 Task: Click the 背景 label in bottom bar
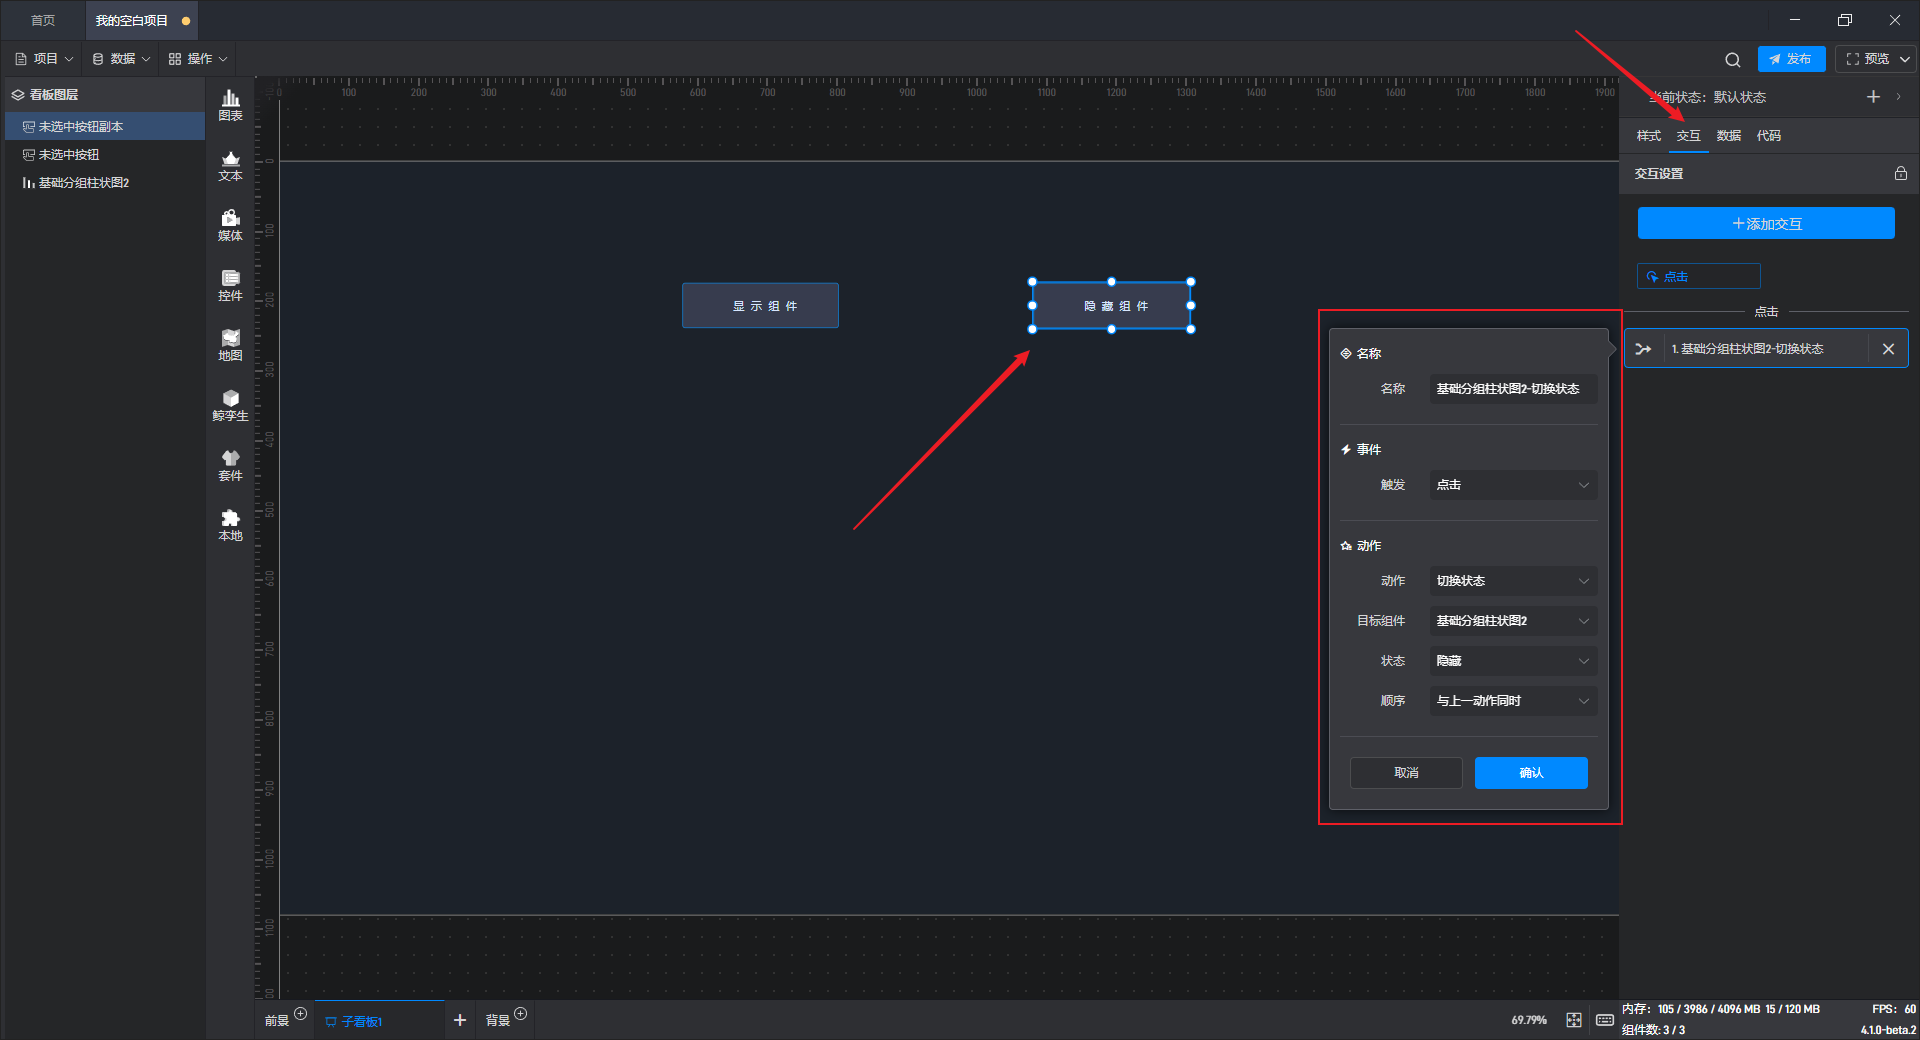pyautogui.click(x=498, y=1021)
